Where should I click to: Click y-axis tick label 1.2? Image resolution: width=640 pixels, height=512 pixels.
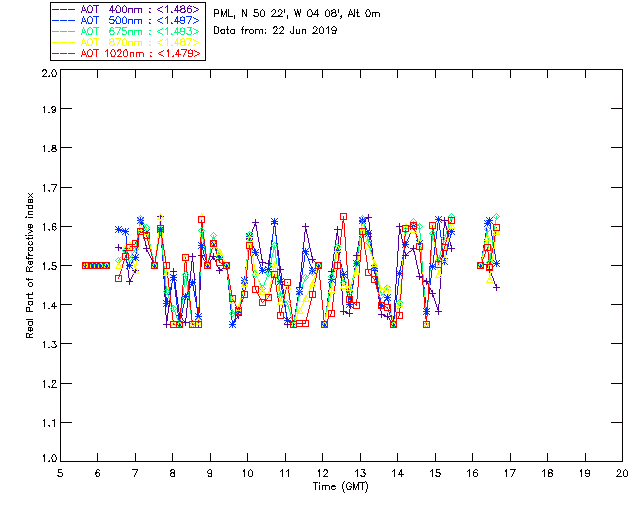point(49,384)
